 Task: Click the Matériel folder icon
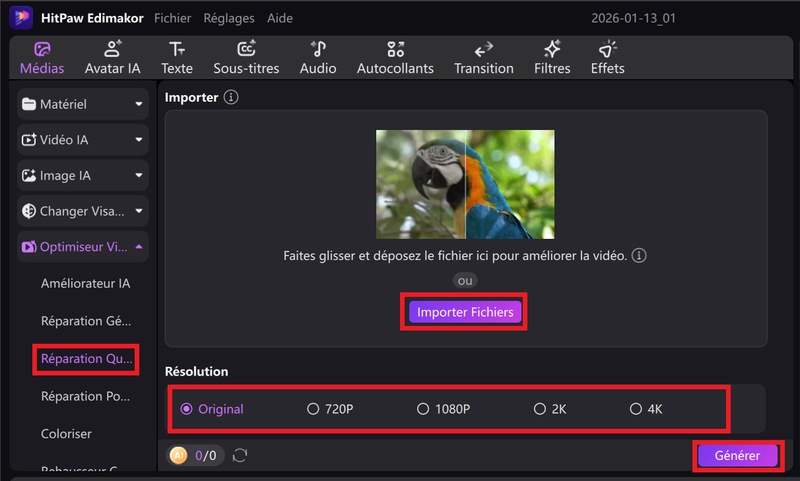(29, 104)
